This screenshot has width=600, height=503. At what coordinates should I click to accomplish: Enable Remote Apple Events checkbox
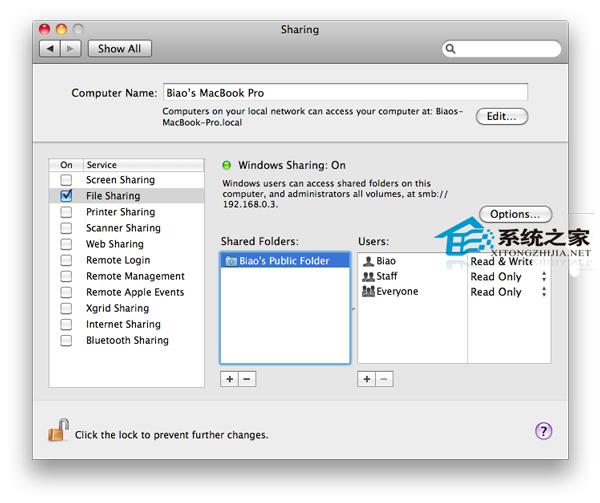66,292
